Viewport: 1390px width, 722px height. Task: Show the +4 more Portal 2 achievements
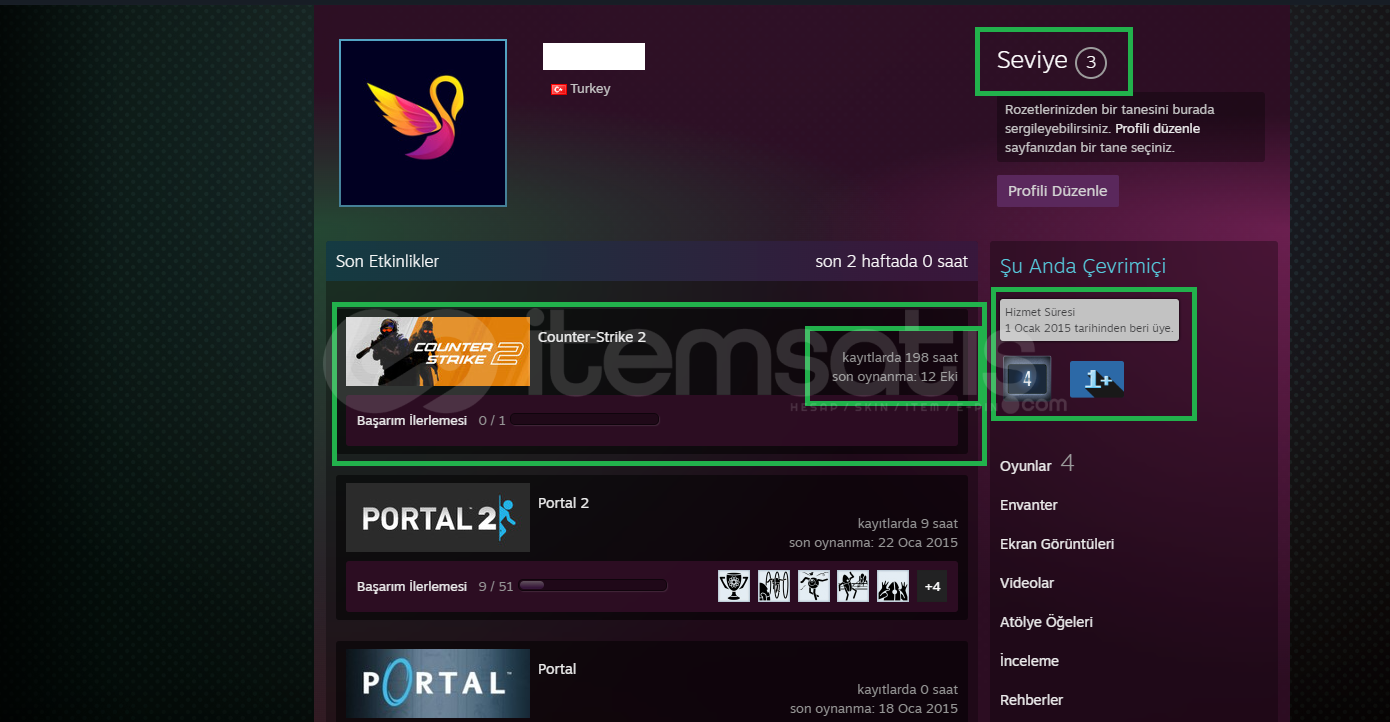pyautogui.click(x=932, y=586)
